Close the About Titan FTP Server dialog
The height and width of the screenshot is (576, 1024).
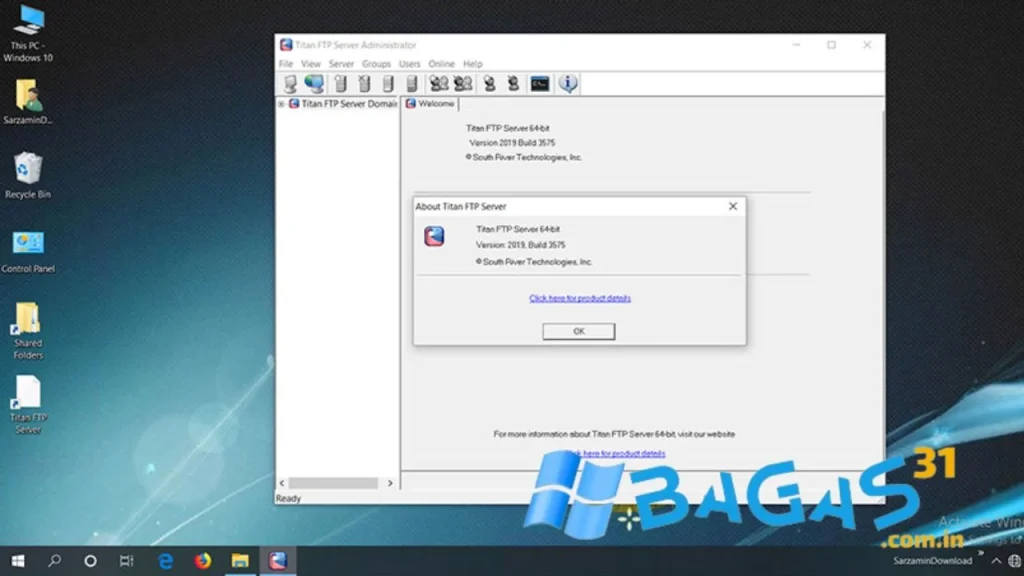coord(733,206)
